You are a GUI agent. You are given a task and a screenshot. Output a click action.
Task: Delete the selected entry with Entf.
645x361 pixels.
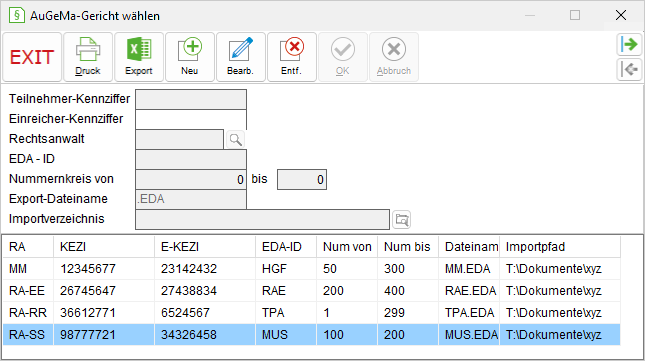292,57
